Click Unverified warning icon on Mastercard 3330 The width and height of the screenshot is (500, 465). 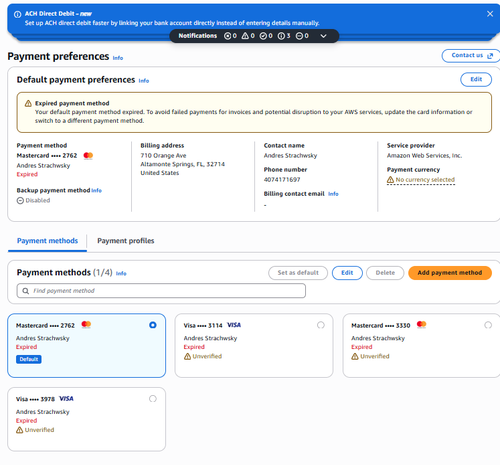click(x=355, y=356)
